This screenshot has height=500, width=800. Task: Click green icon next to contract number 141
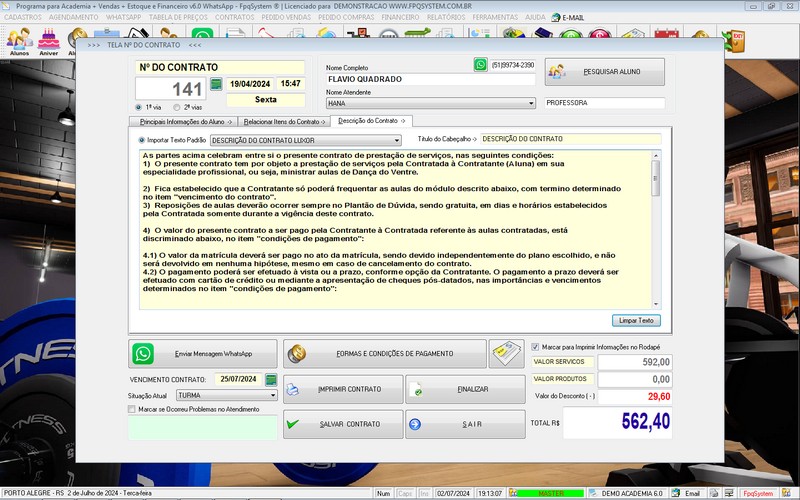pyautogui.click(x=216, y=84)
